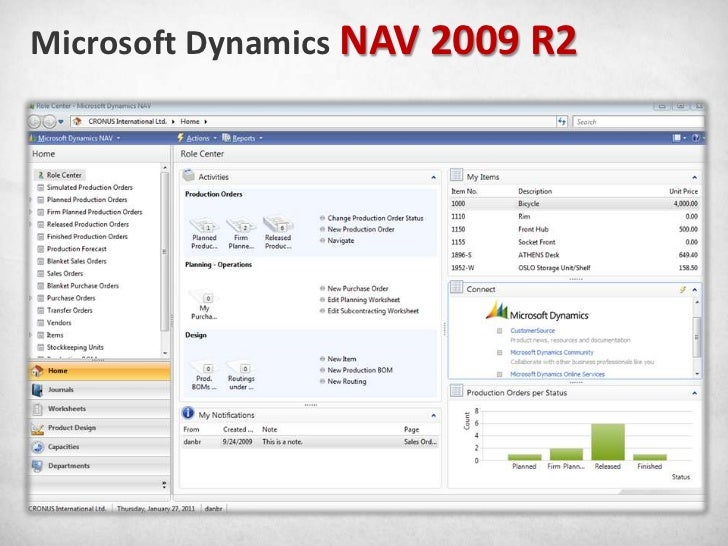Open the Routings under development cue
The image size is (728, 546).
pyautogui.click(x=241, y=375)
